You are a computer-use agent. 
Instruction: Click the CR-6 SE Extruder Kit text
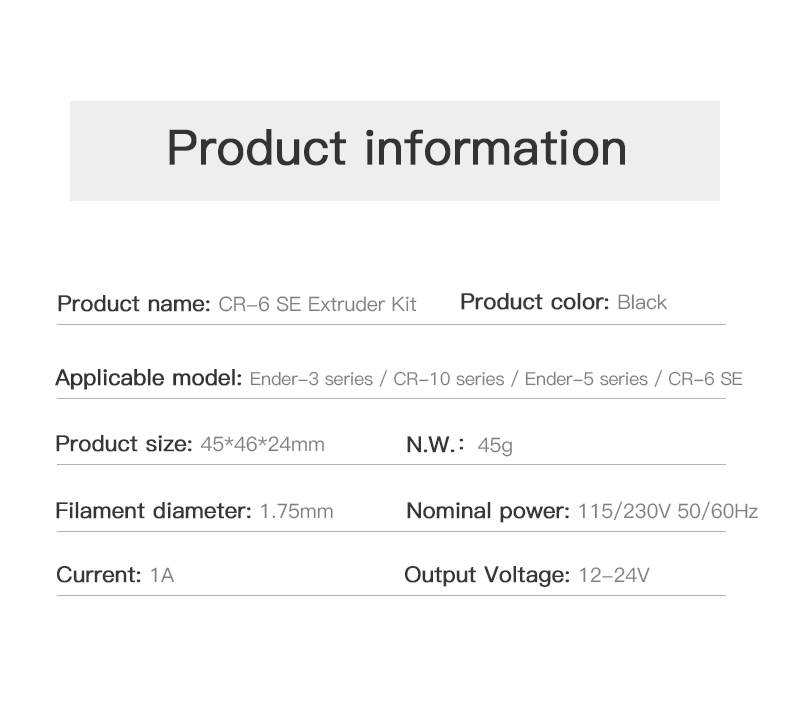tap(317, 304)
